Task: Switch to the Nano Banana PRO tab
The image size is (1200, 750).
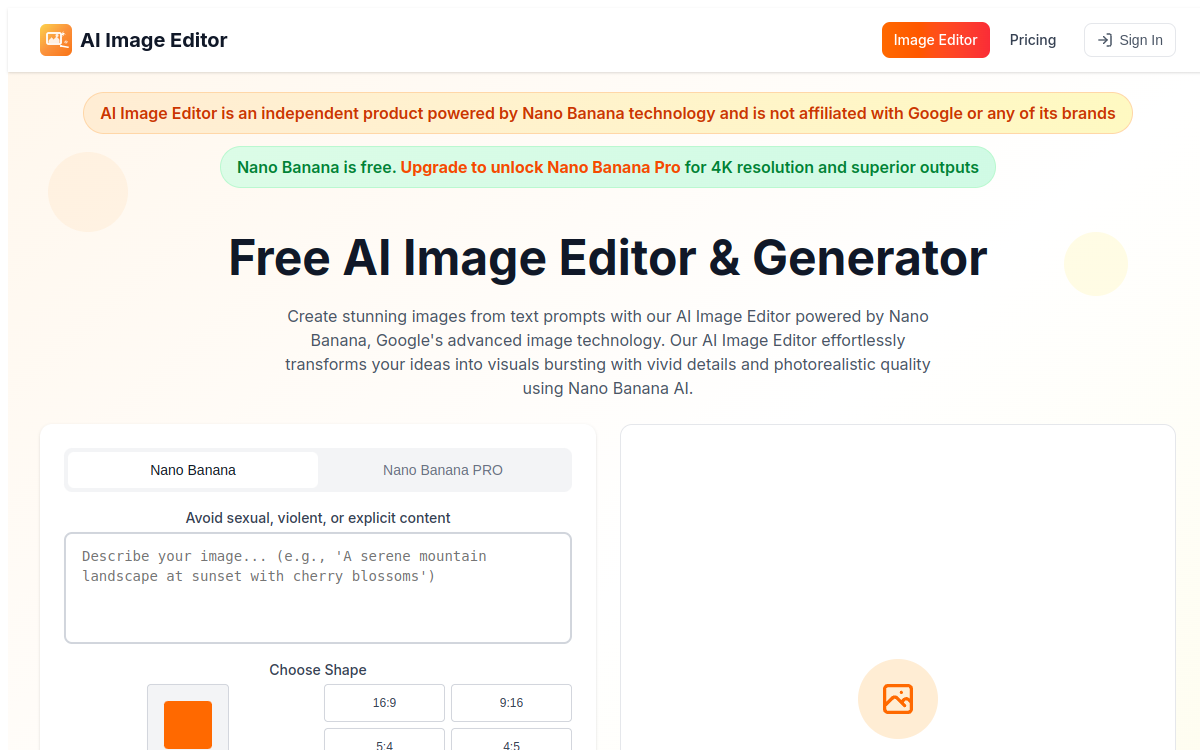Action: [x=443, y=470]
